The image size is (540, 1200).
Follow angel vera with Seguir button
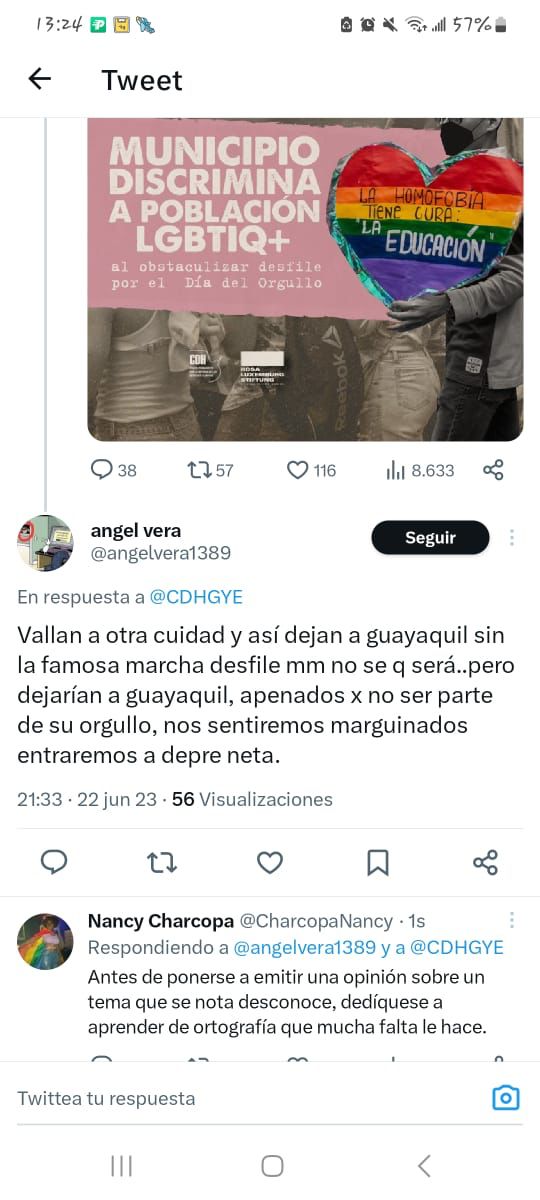[430, 538]
